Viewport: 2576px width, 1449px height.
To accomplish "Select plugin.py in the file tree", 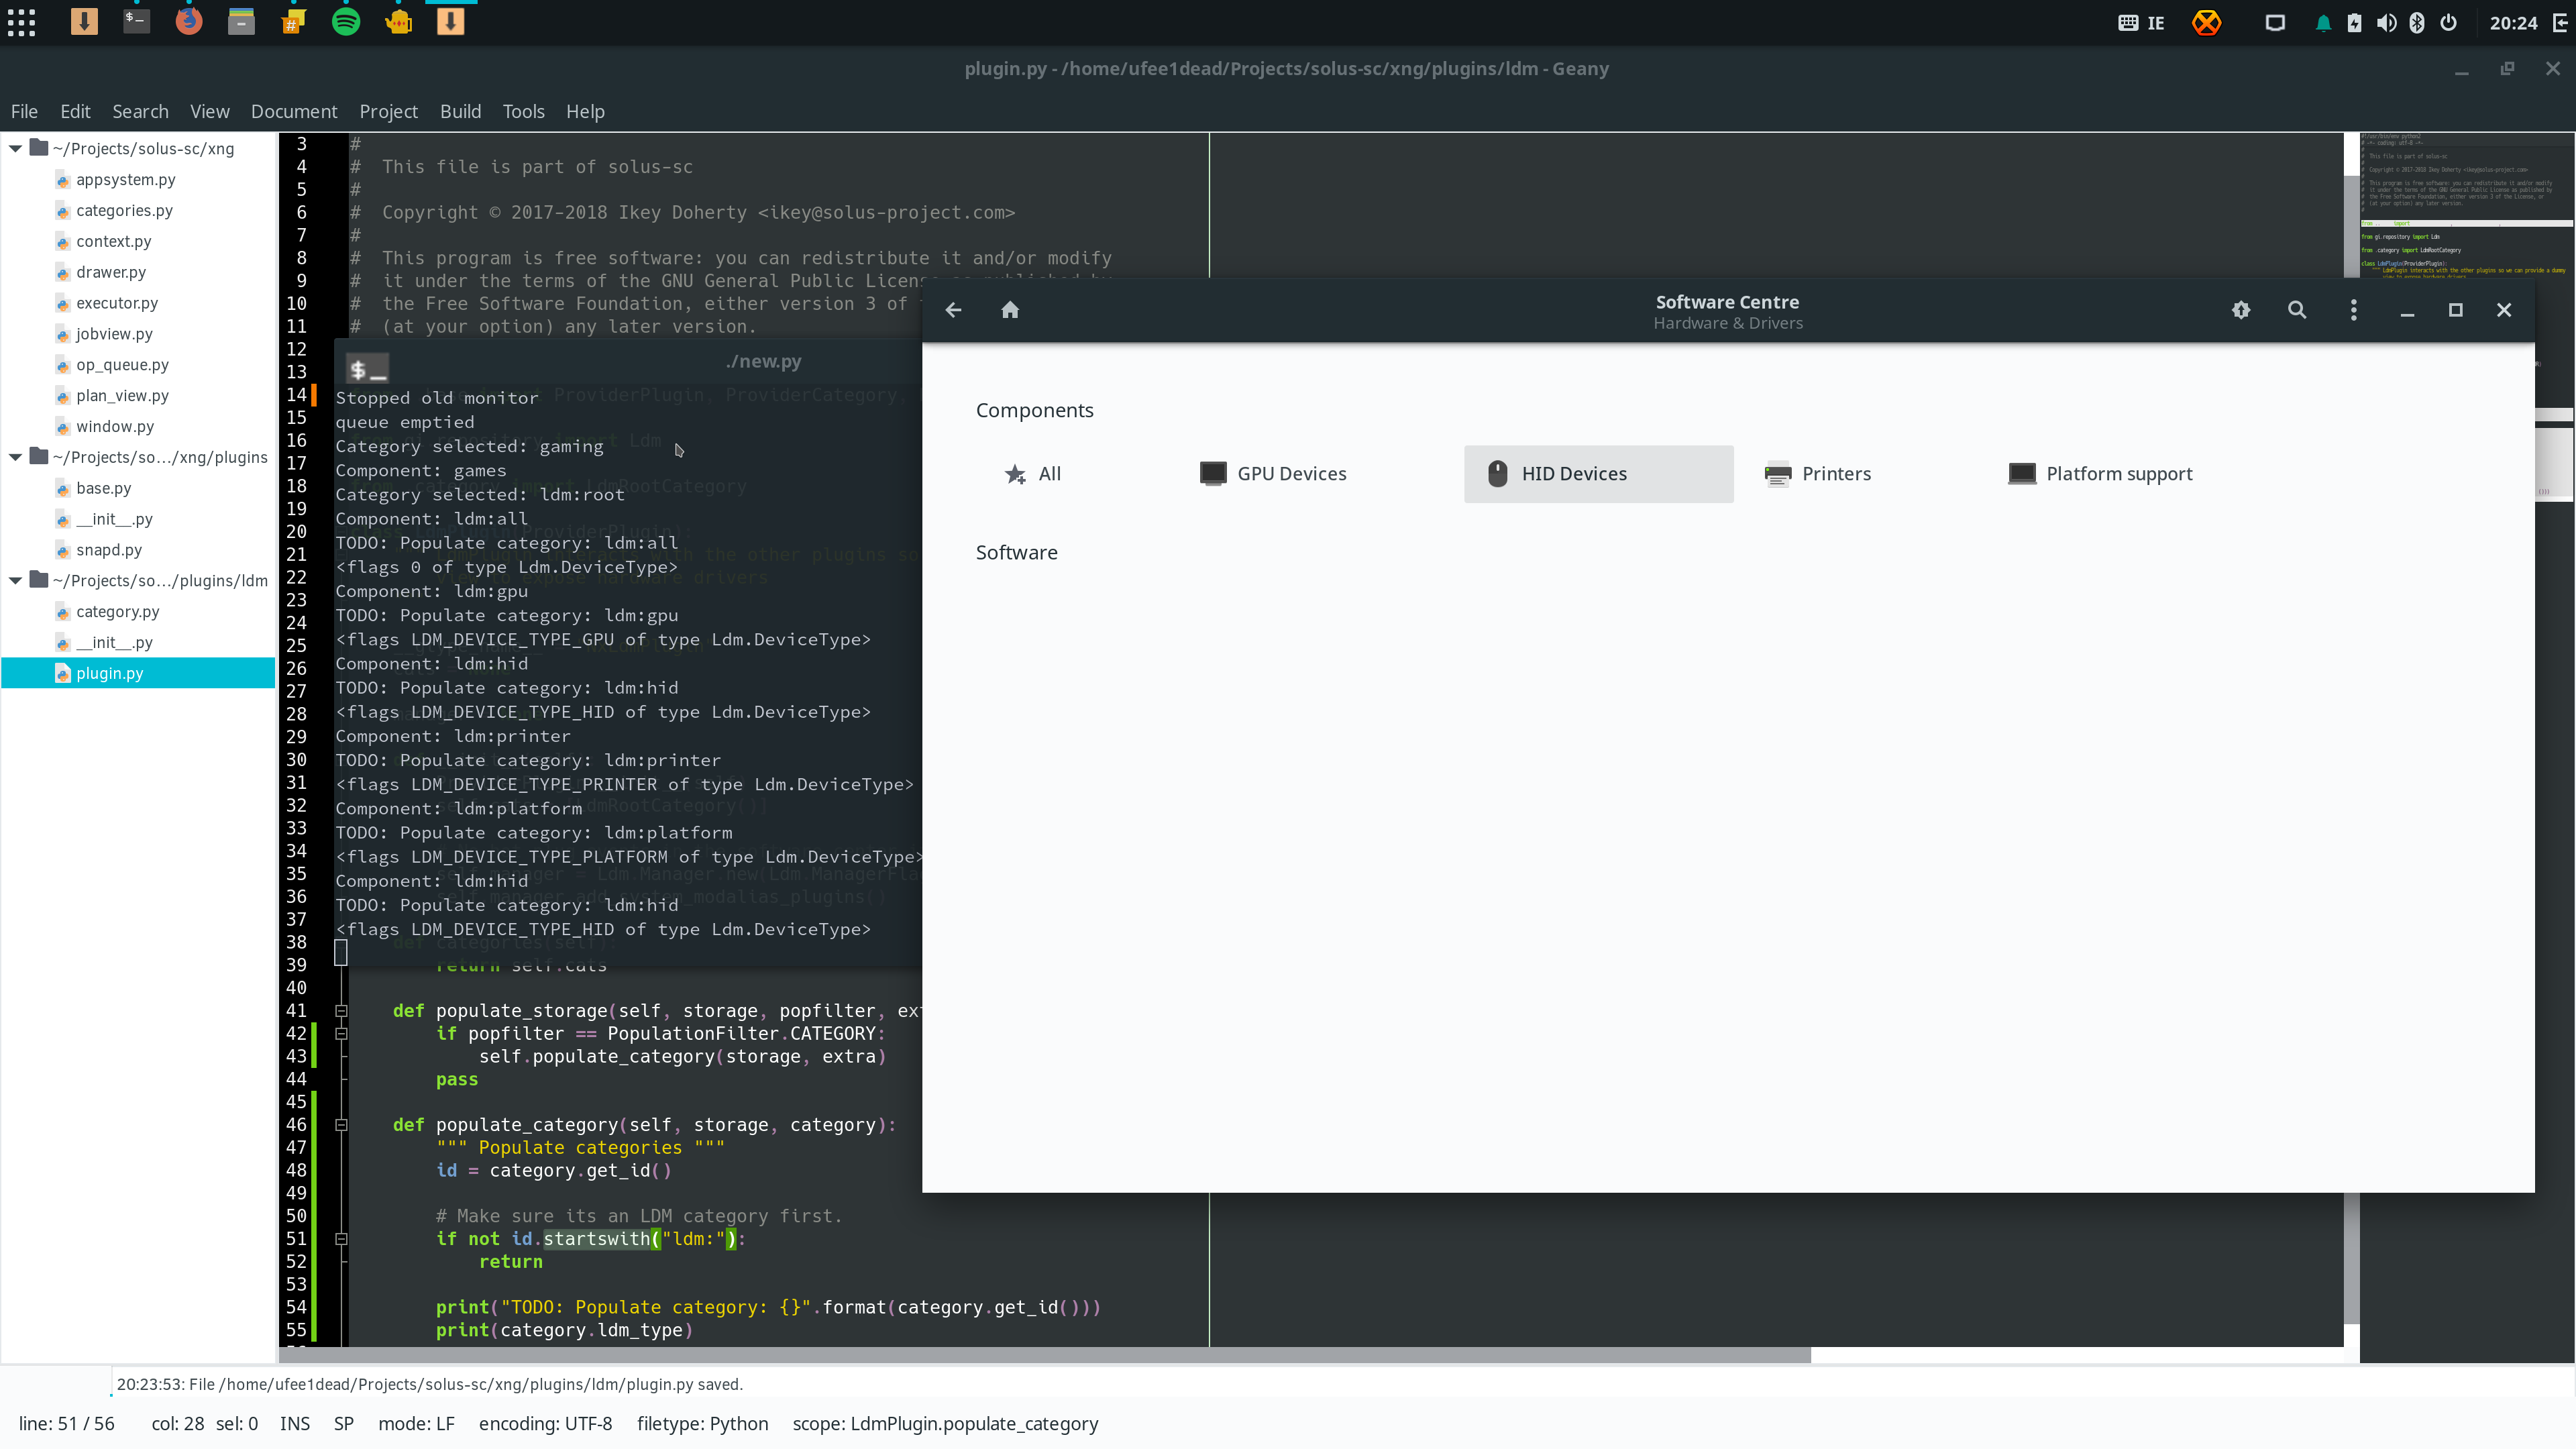I will tap(138, 673).
